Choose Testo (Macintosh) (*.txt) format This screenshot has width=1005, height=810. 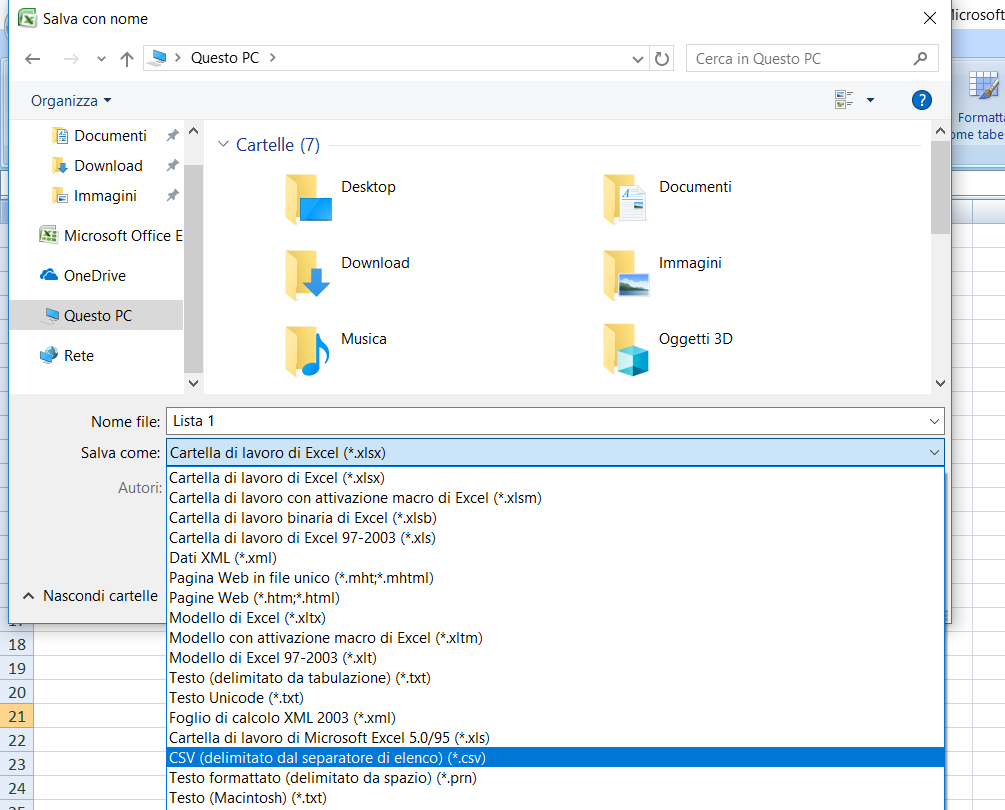tap(555, 798)
